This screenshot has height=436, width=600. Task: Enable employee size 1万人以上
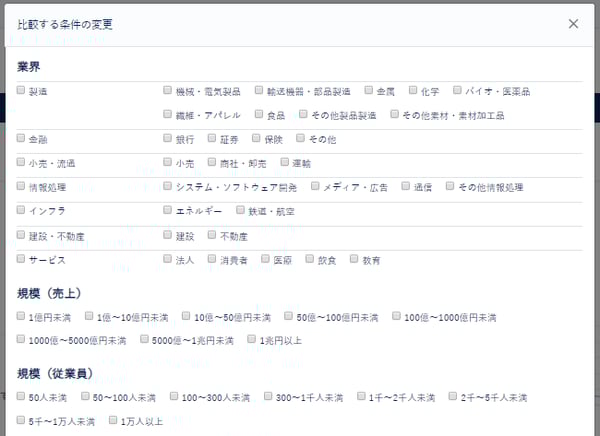coord(112,420)
